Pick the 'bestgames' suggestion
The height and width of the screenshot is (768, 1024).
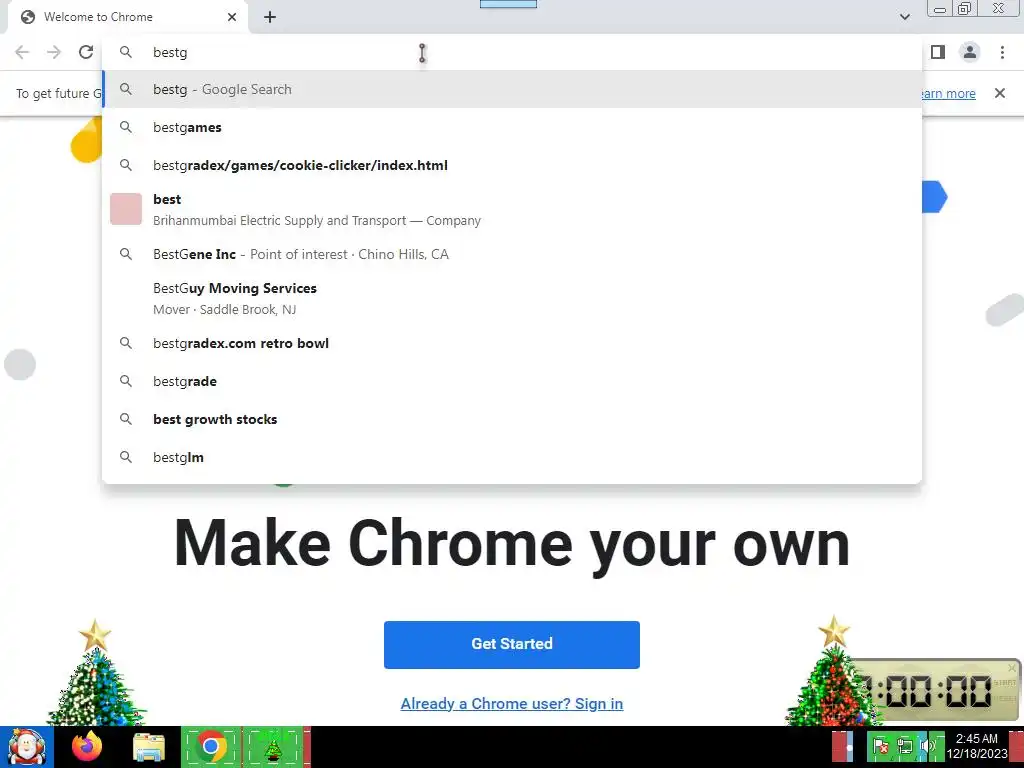pyautogui.click(x=512, y=127)
